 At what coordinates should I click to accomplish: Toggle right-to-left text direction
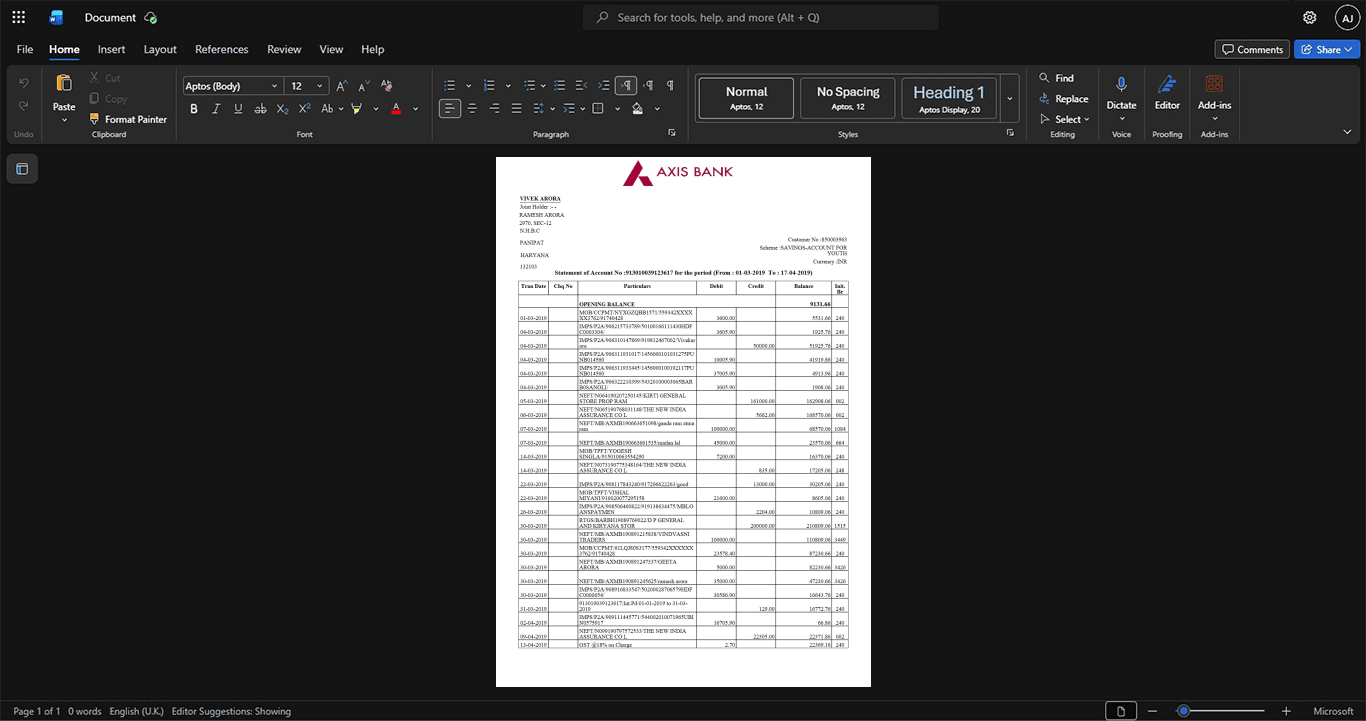[648, 86]
